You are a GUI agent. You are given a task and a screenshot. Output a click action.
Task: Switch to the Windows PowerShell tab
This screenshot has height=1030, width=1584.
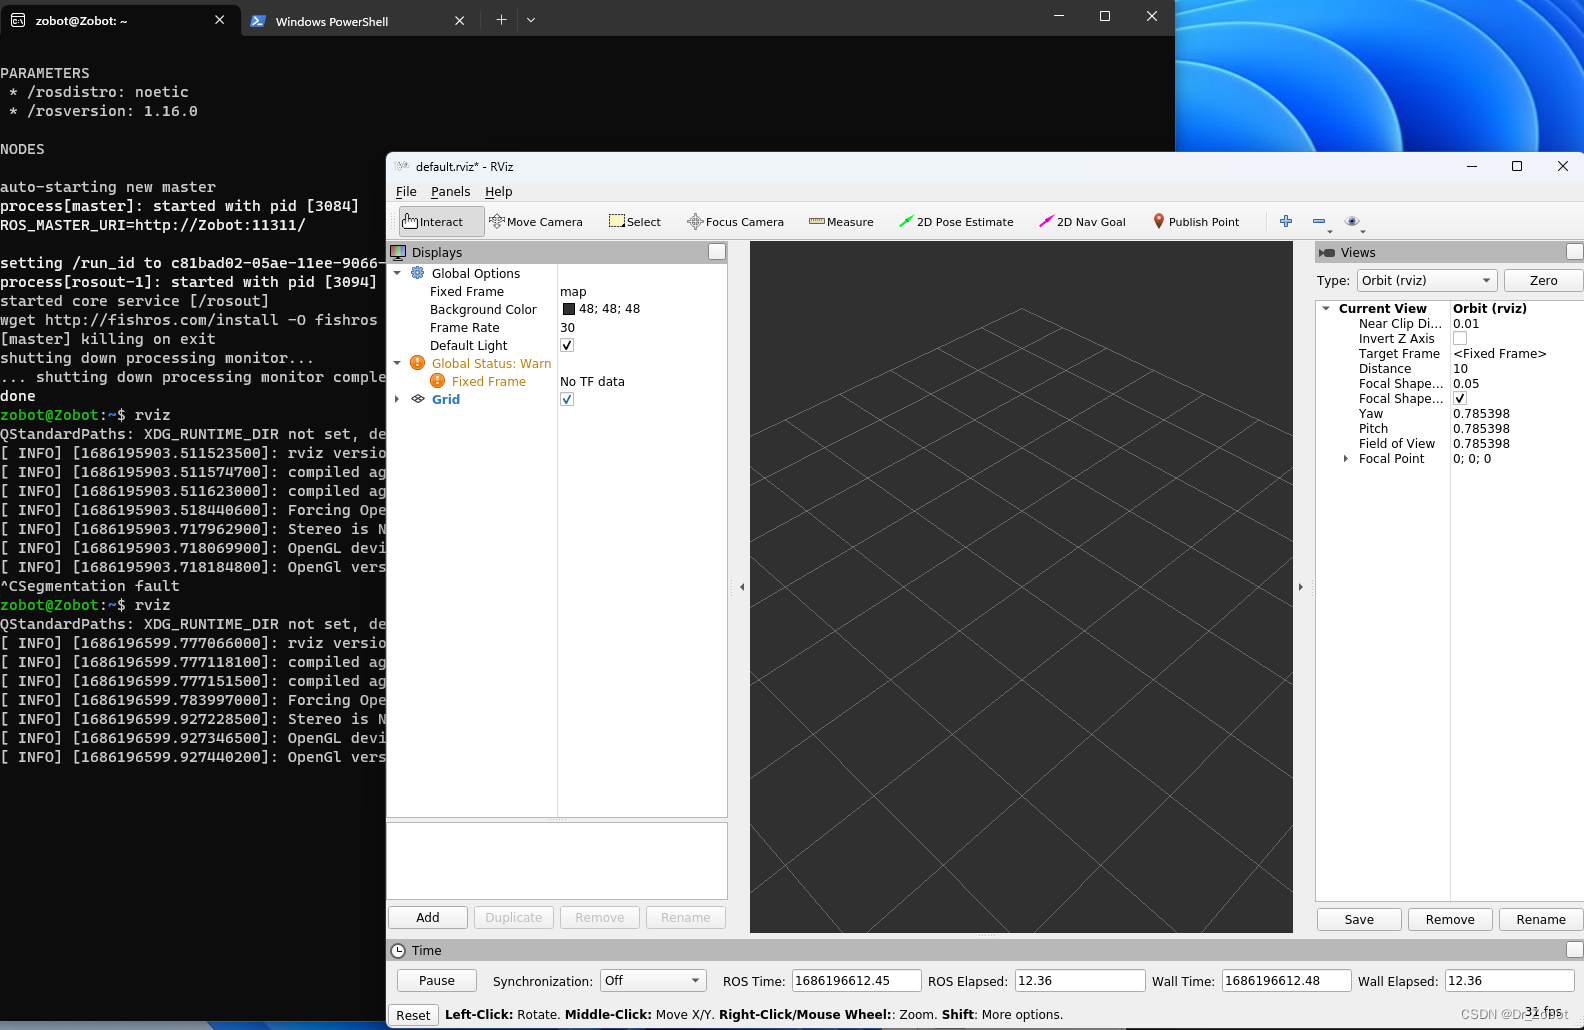(359, 21)
